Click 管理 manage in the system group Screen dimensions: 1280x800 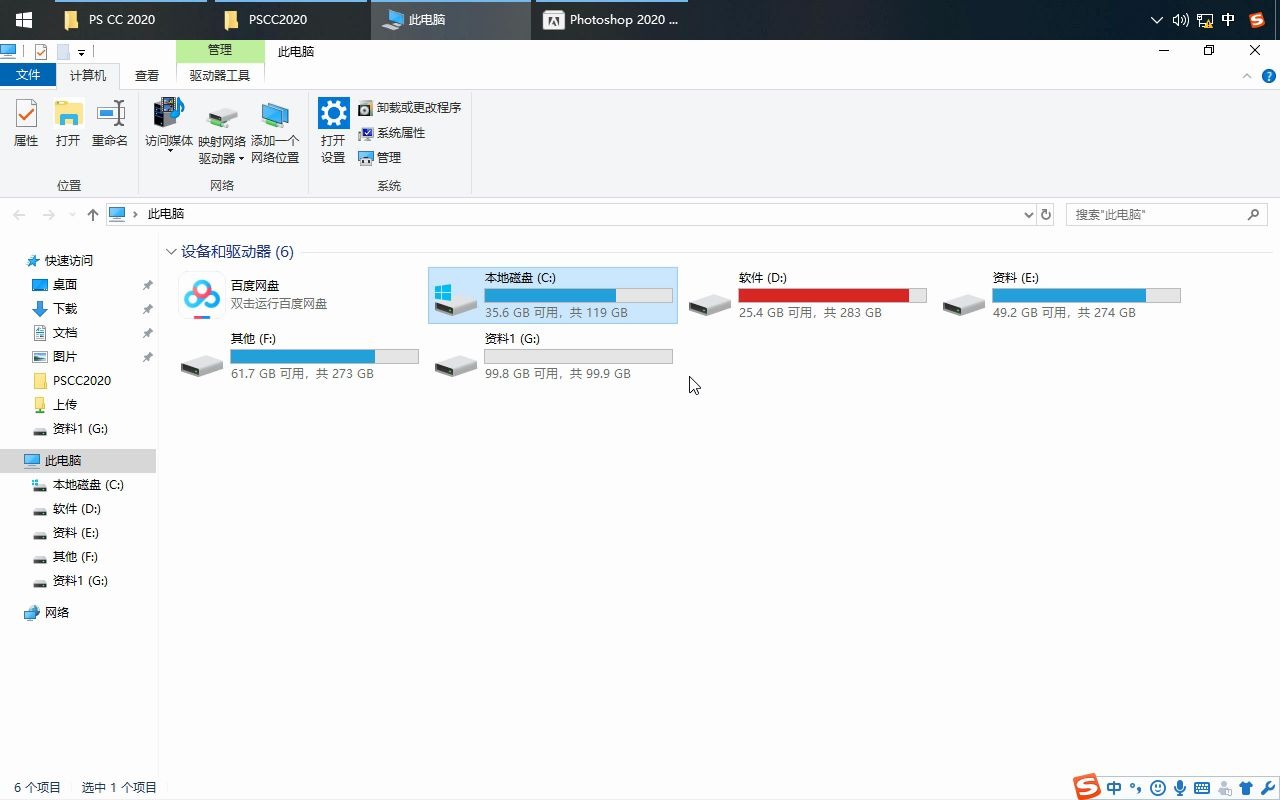click(379, 158)
